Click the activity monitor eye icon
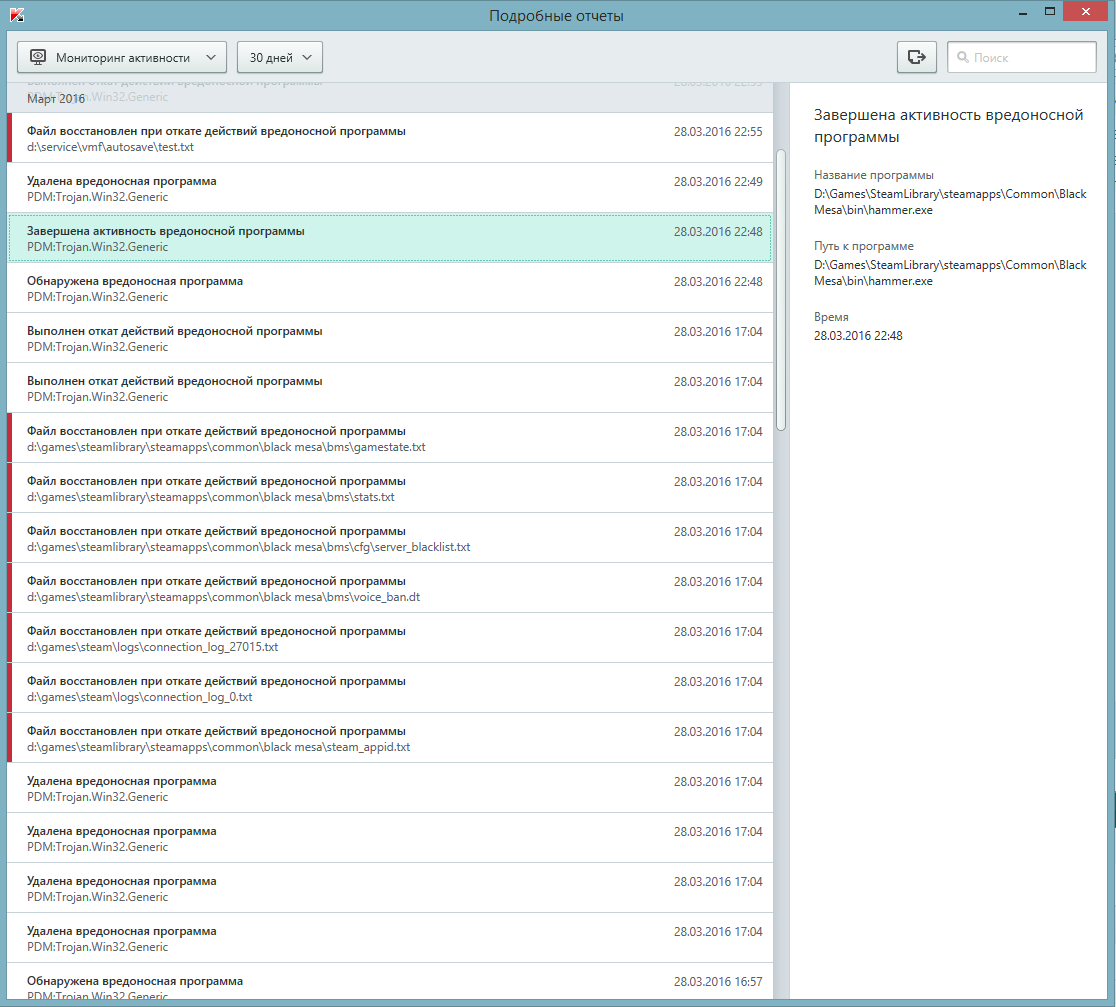 [39, 58]
